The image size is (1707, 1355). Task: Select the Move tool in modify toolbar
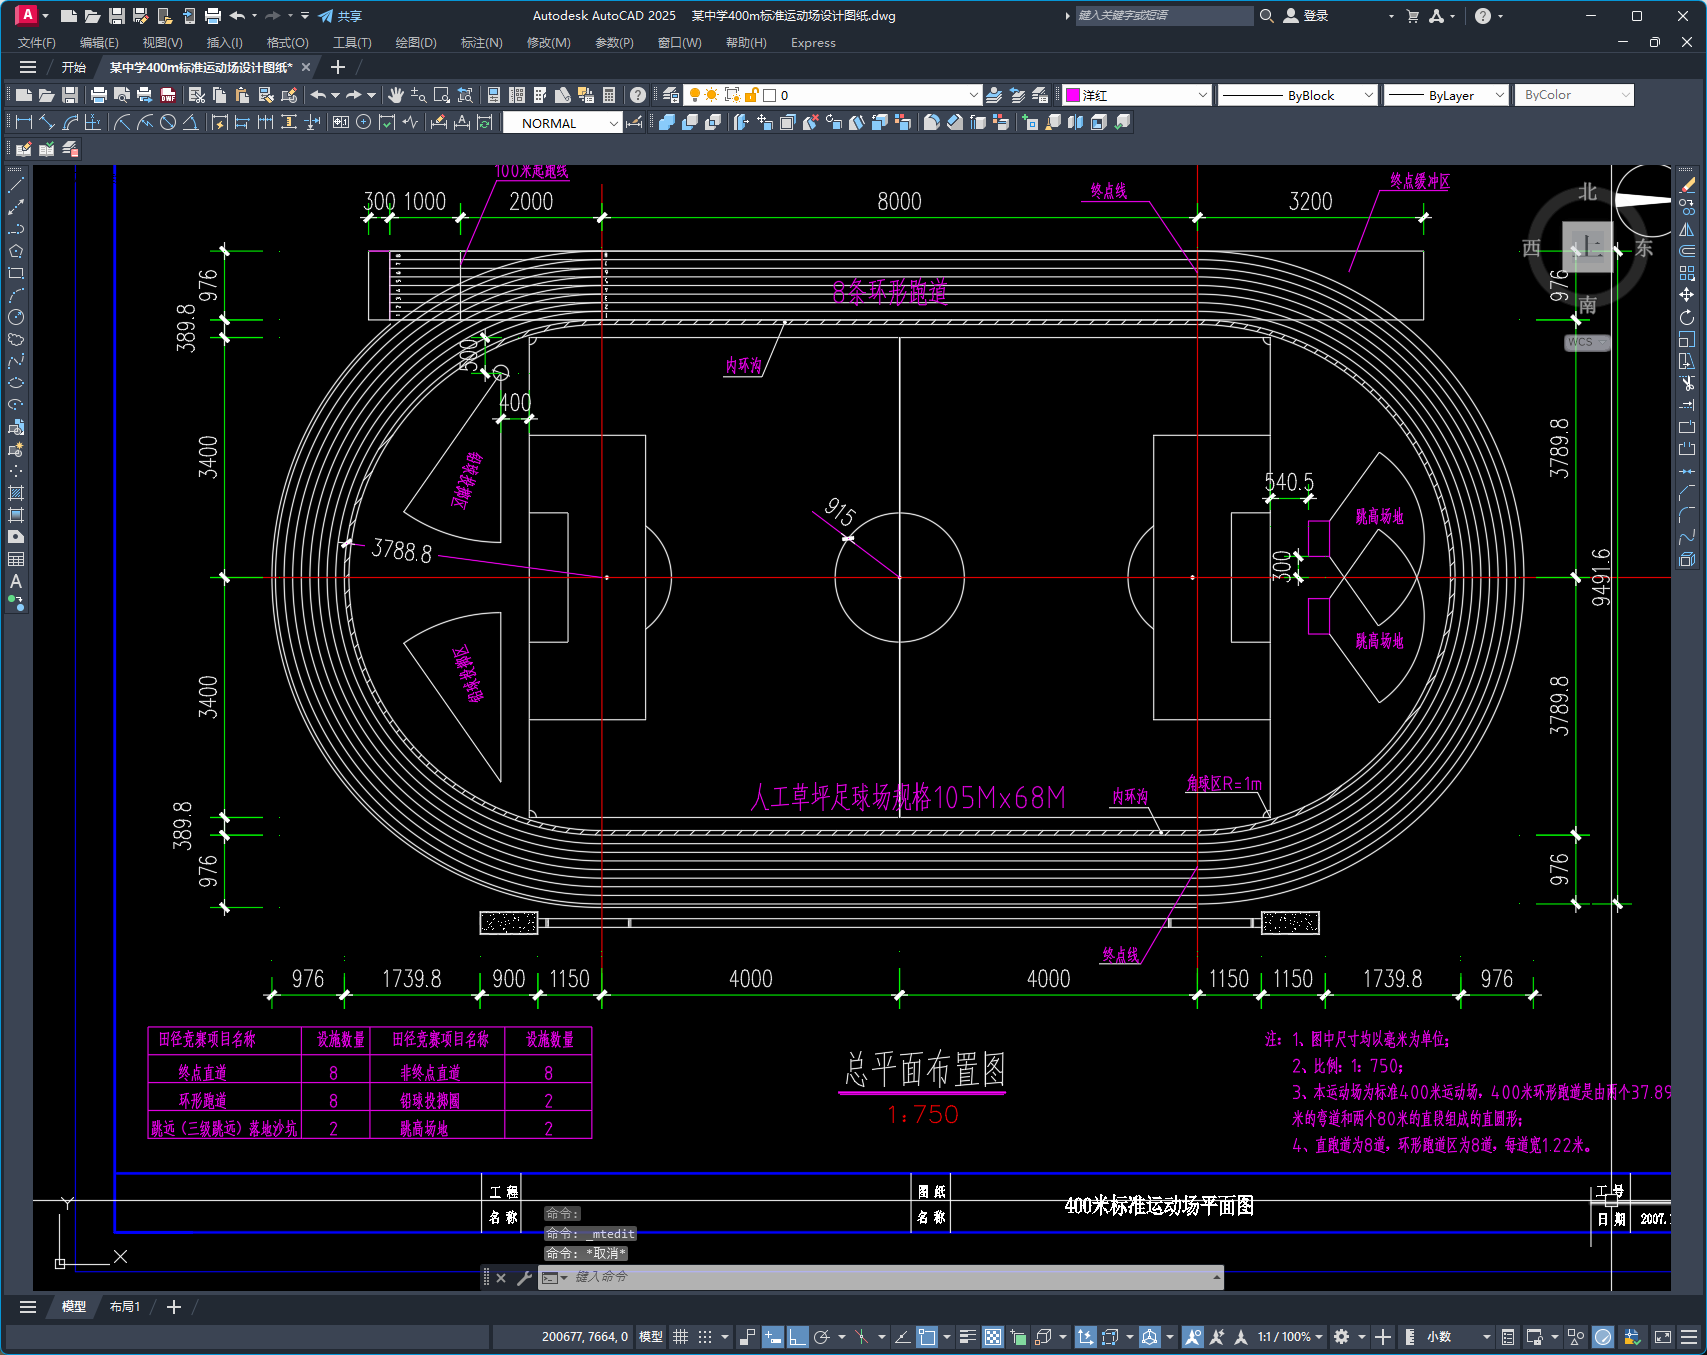pyautogui.click(x=1687, y=295)
